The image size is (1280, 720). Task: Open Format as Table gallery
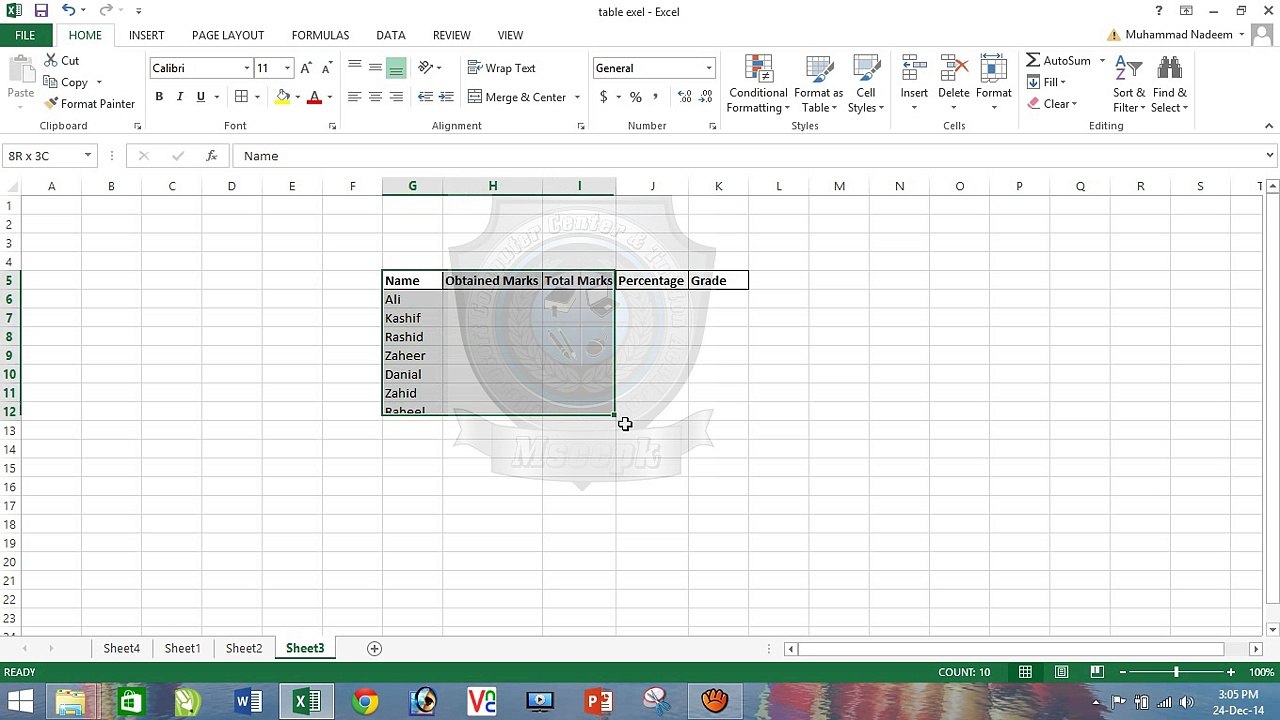(x=818, y=84)
